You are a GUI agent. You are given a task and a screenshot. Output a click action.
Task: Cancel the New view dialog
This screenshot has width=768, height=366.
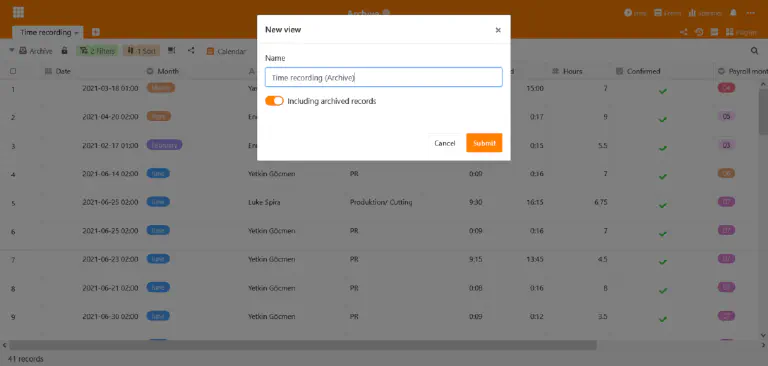[x=444, y=143]
